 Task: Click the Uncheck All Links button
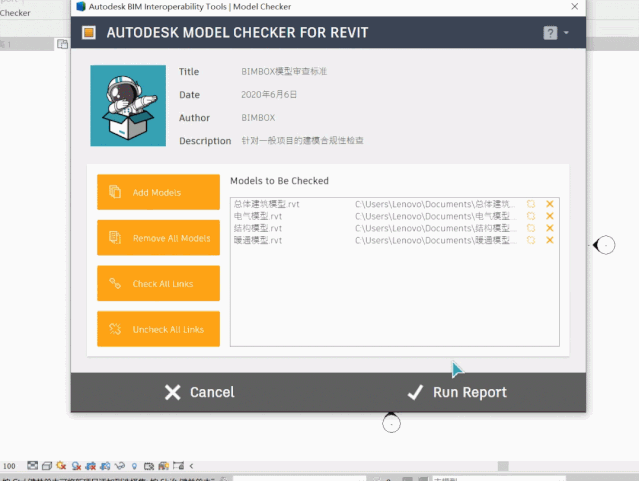pyautogui.click(x=158, y=329)
